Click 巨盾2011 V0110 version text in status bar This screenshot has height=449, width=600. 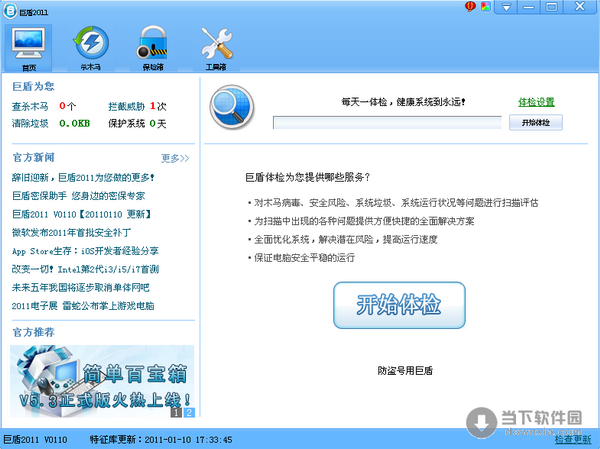[x=35, y=439]
